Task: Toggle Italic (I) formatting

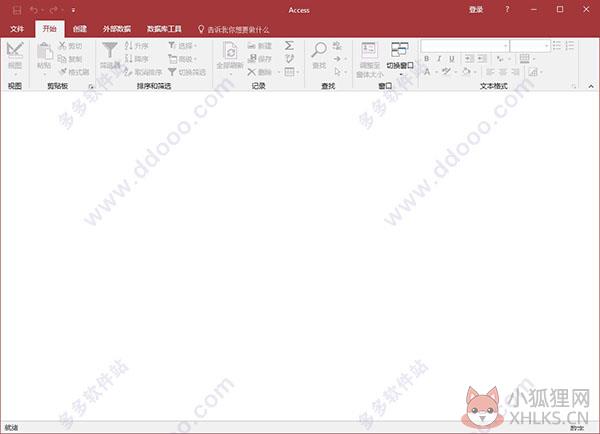Action: click(439, 59)
